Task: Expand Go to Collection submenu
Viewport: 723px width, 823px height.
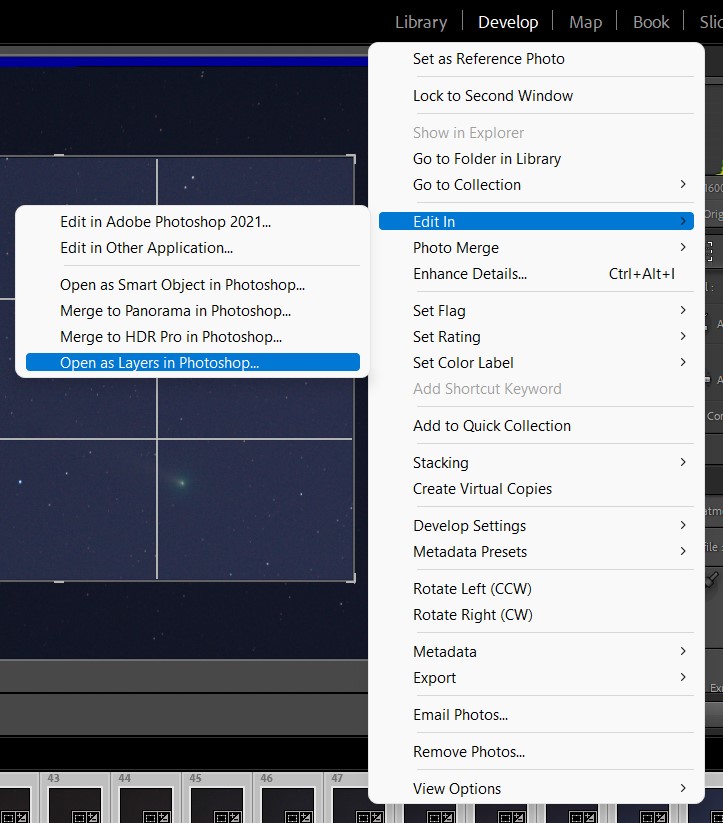Action: pyautogui.click(x=536, y=185)
